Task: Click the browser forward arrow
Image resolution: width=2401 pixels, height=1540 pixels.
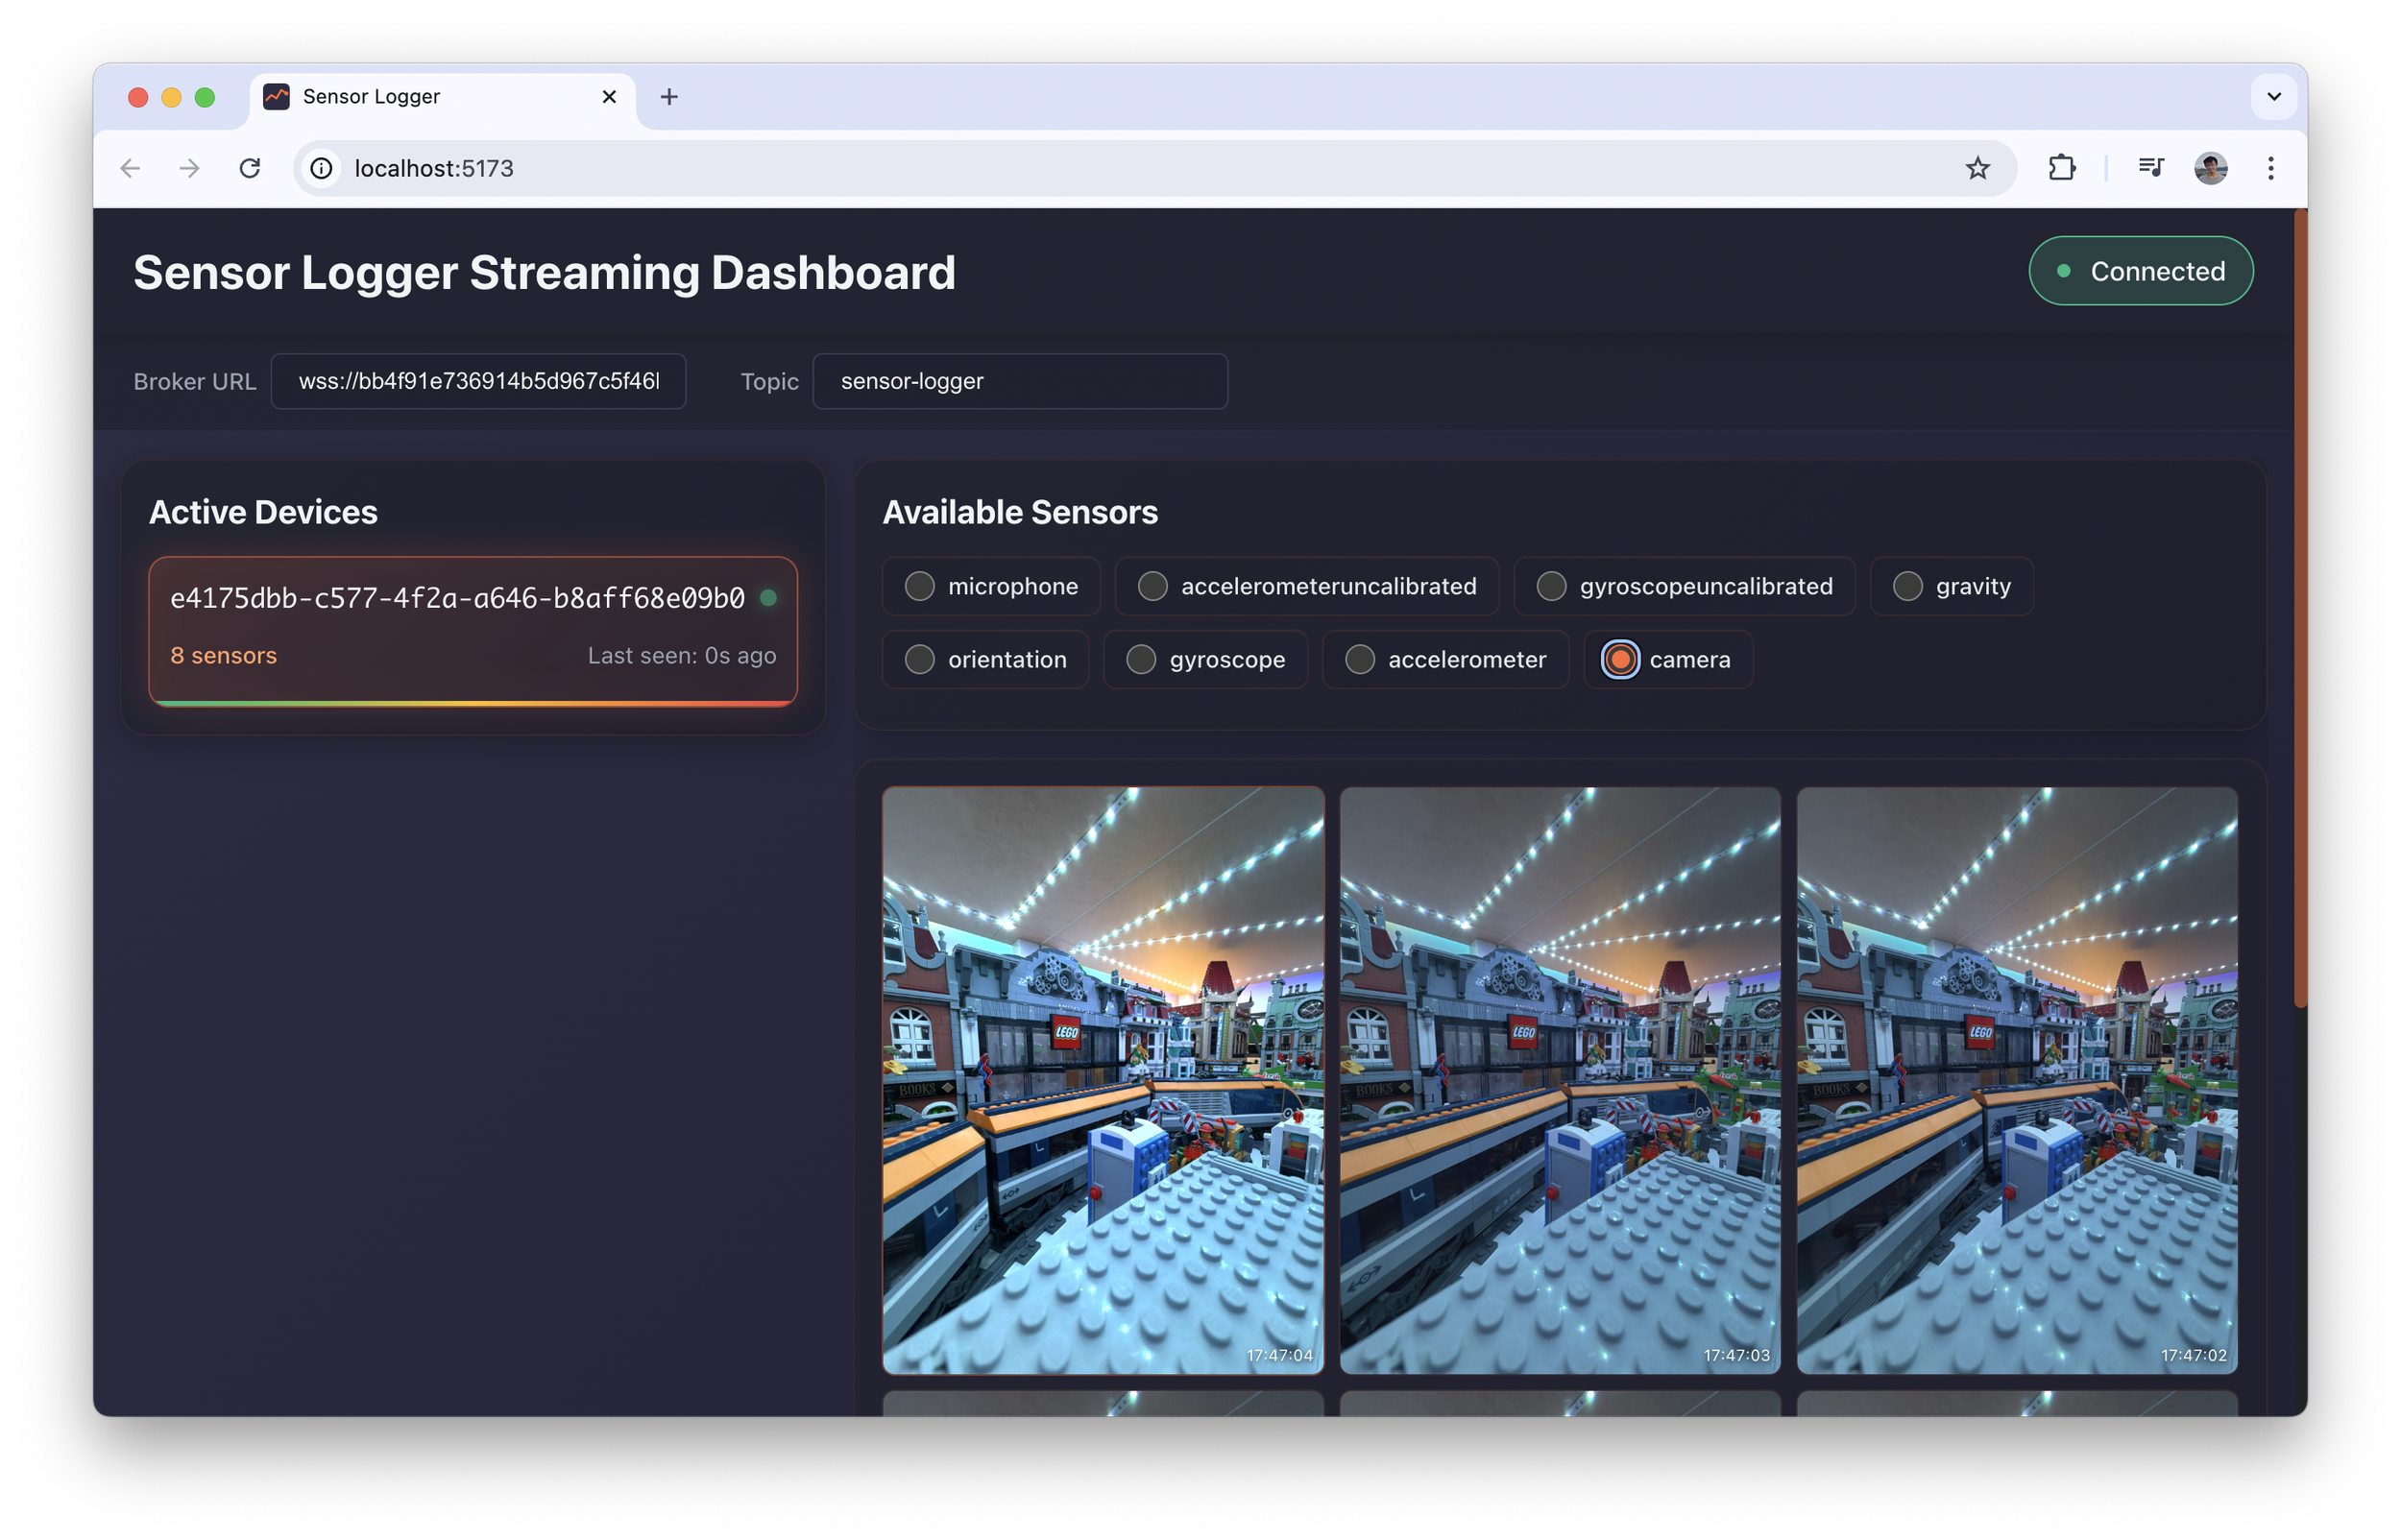Action: click(x=189, y=168)
